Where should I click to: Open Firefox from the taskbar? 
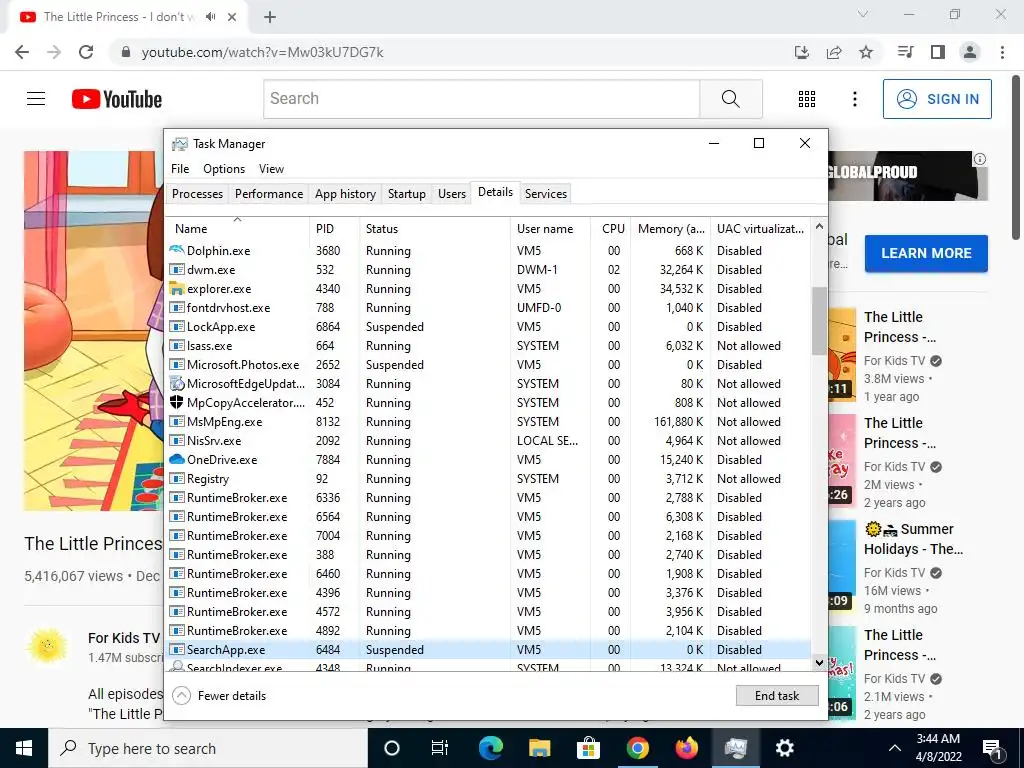[x=686, y=748]
